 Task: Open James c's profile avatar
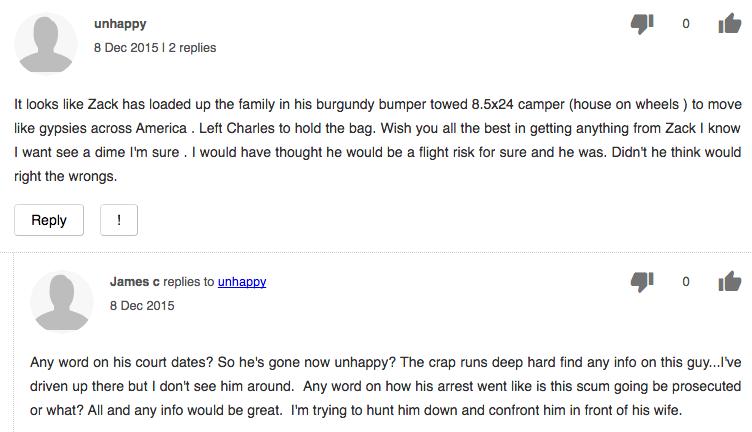61,302
